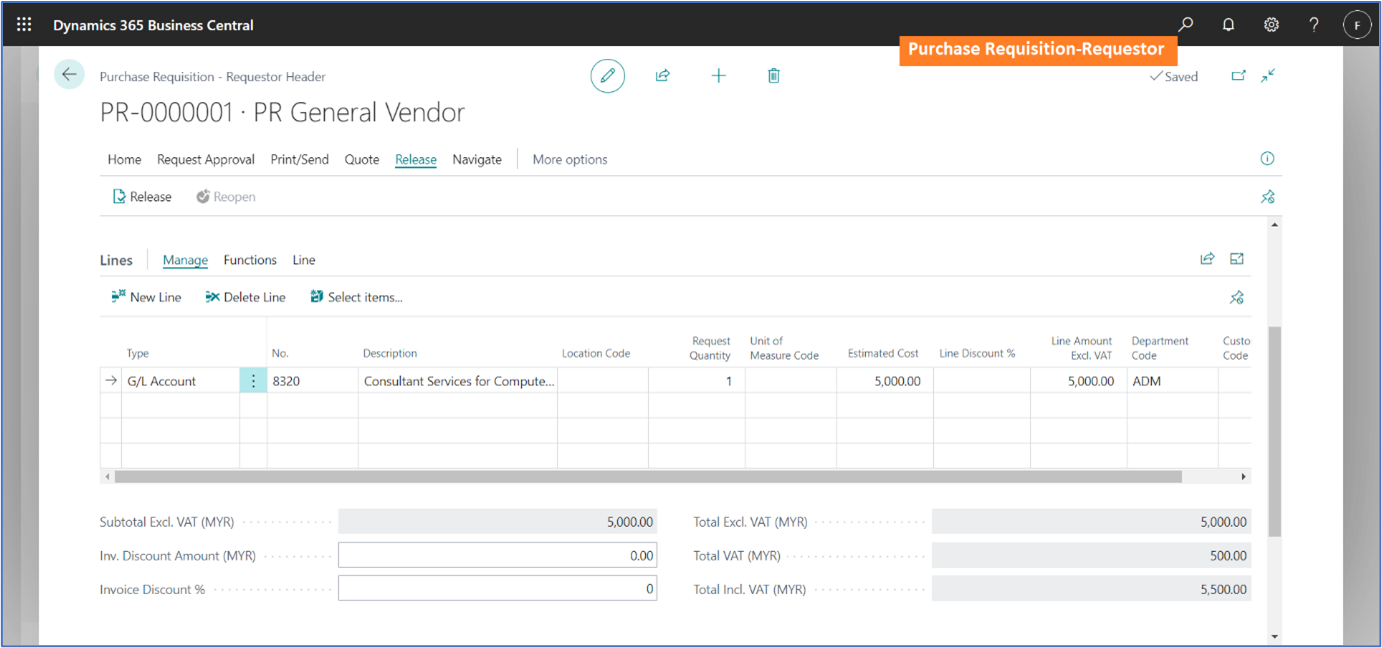Open the app launcher waffle icon
Viewport: 1382px width, 648px height.
coord(24,25)
